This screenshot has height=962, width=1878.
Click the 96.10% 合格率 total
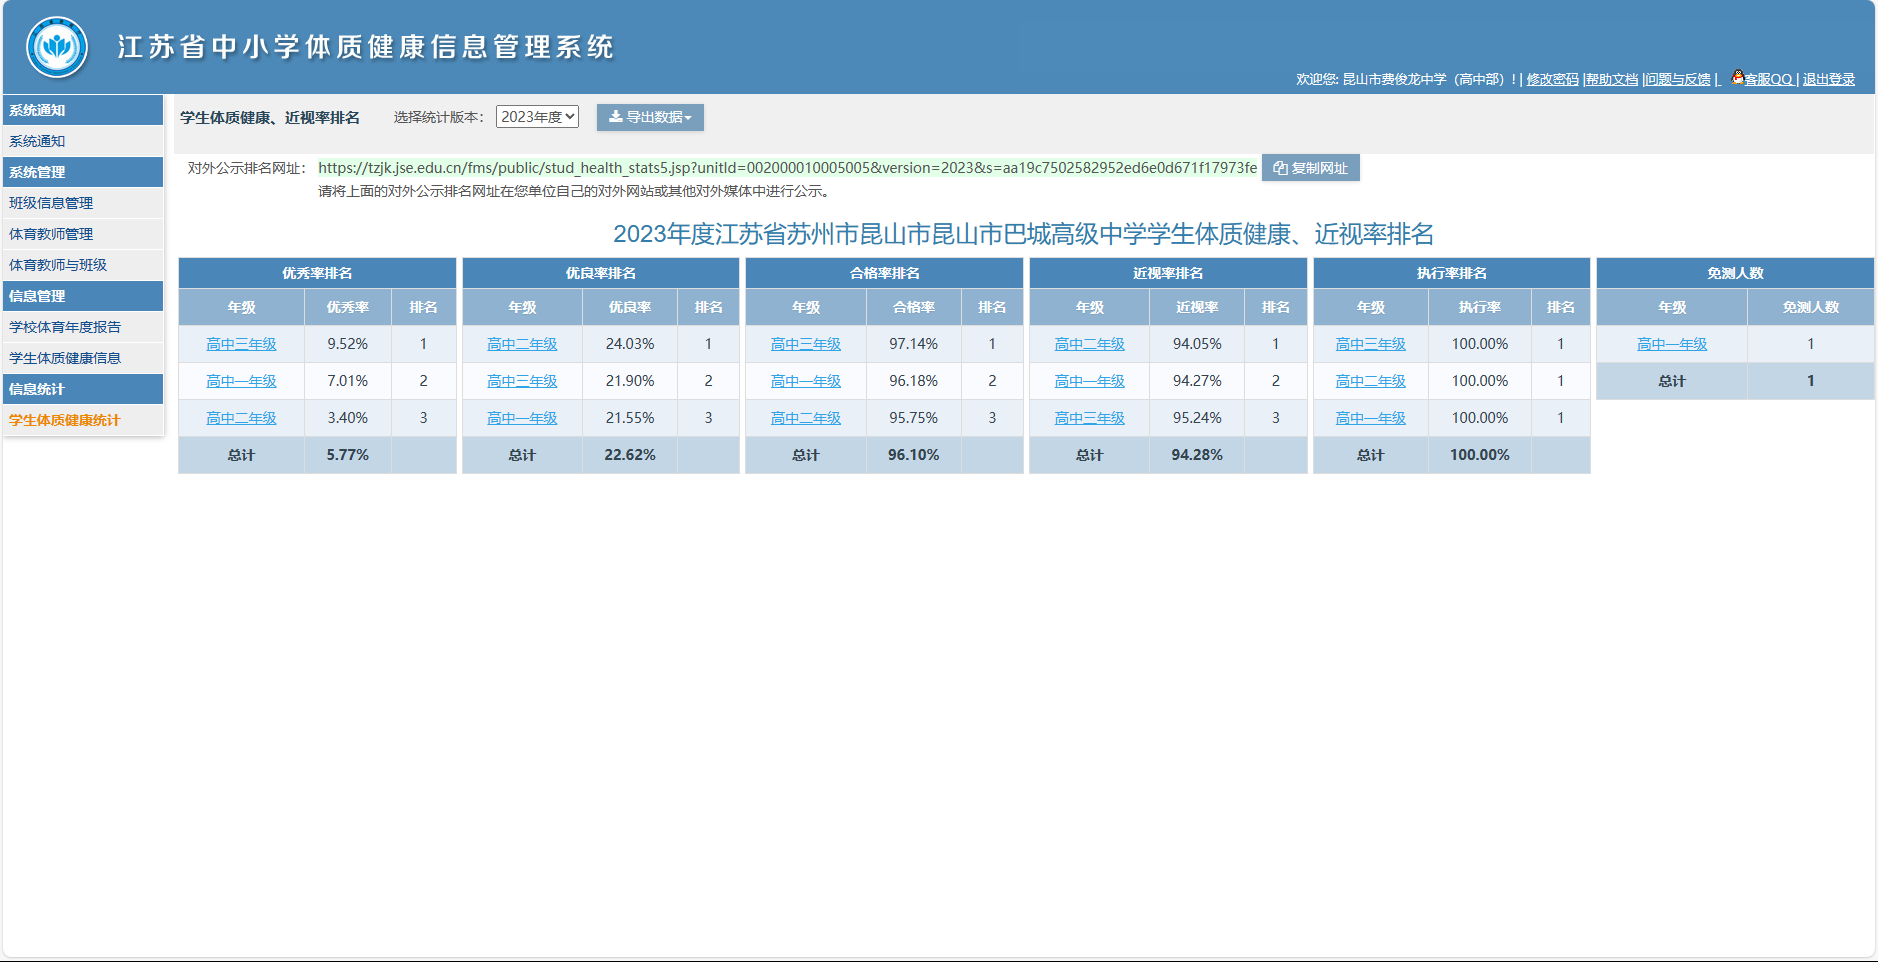pos(914,455)
